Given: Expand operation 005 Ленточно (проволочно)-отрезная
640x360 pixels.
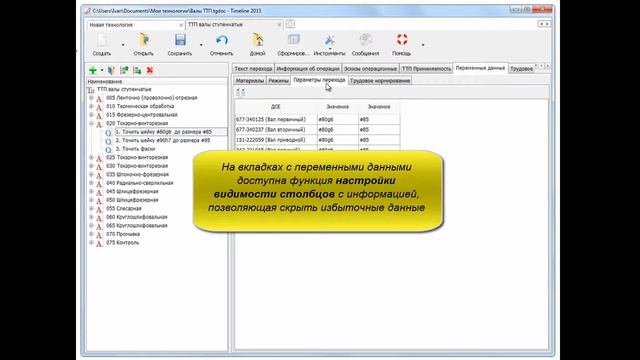Looking at the screenshot, I should tap(91, 98).
